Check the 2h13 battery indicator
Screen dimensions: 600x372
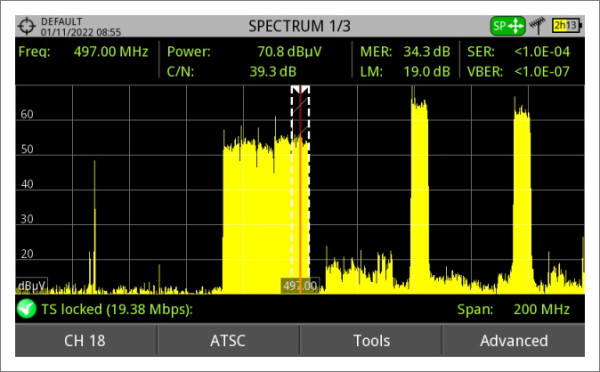click(x=567, y=26)
